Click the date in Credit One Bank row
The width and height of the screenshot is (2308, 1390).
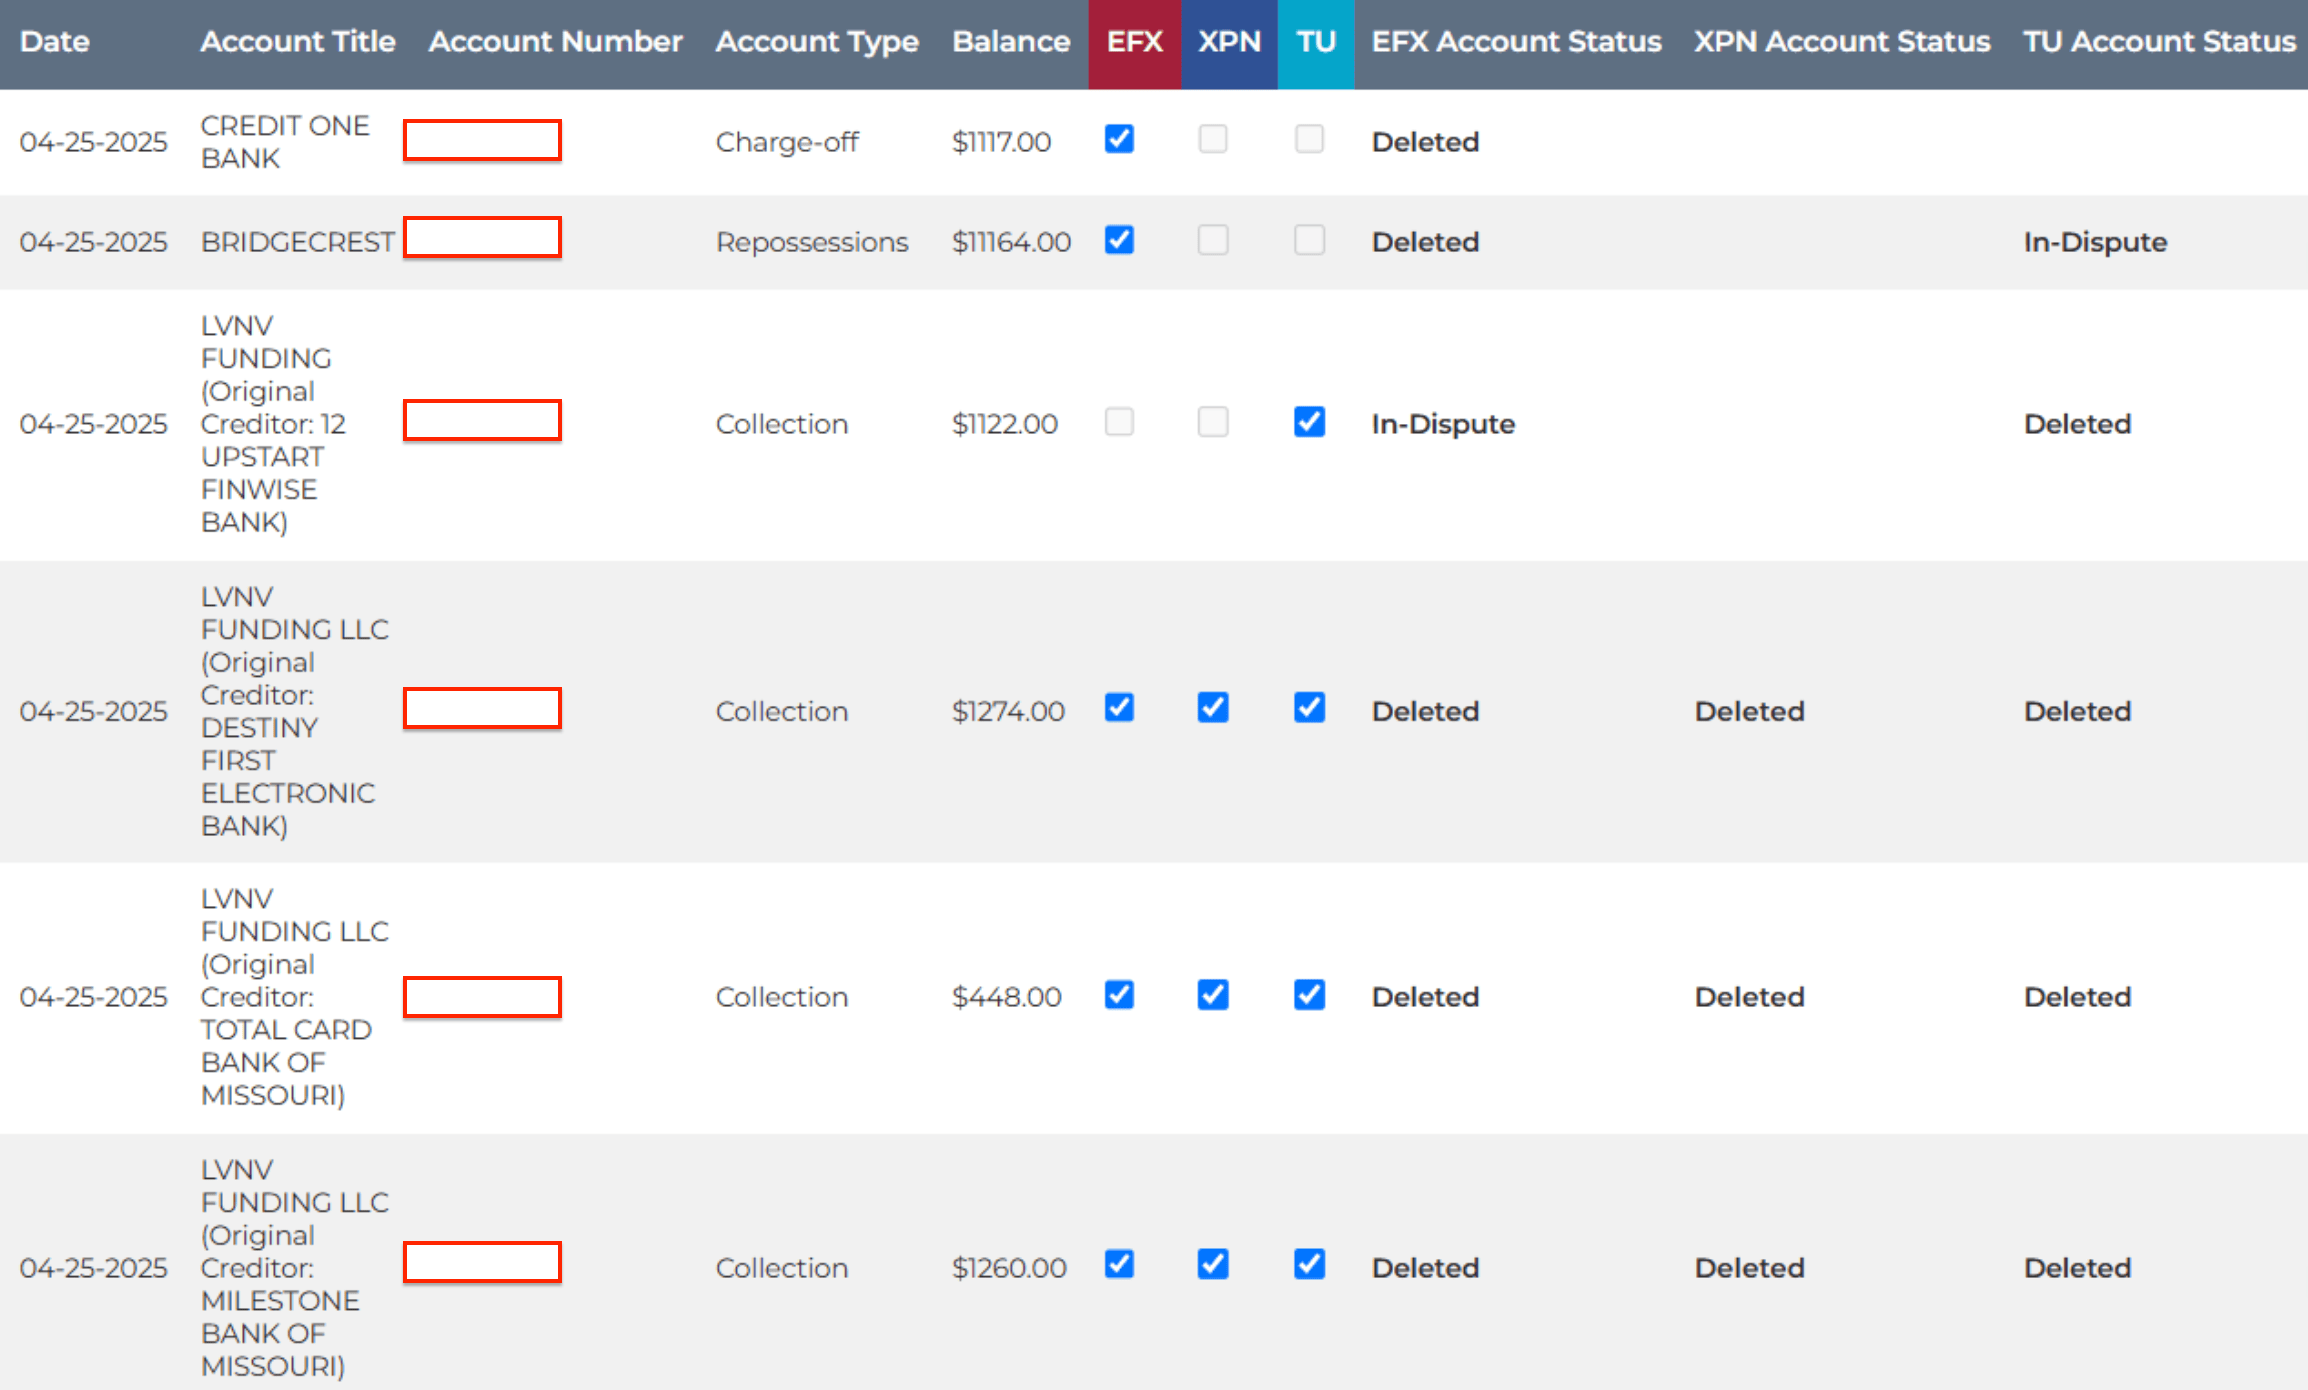coord(94,142)
